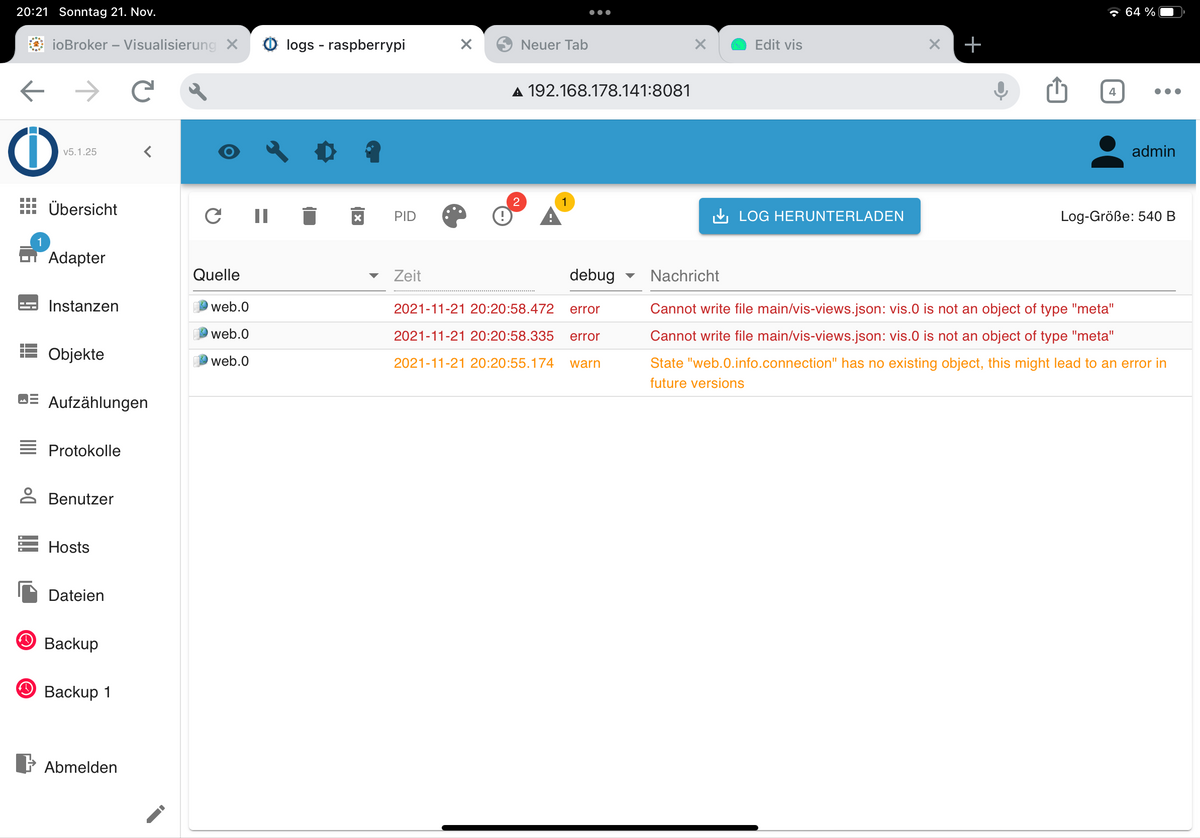Click warning triangle icon with badge 1
Image resolution: width=1200 pixels, height=838 pixels.
click(551, 216)
